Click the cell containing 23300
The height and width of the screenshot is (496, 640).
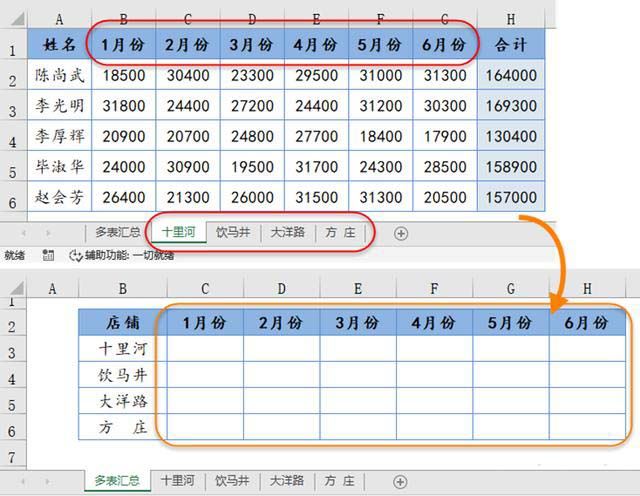pyautogui.click(x=252, y=75)
